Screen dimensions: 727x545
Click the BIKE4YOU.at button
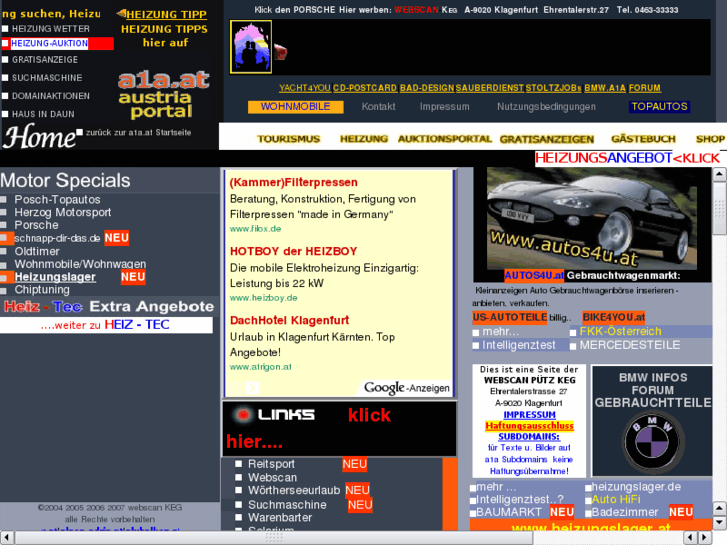[613, 317]
